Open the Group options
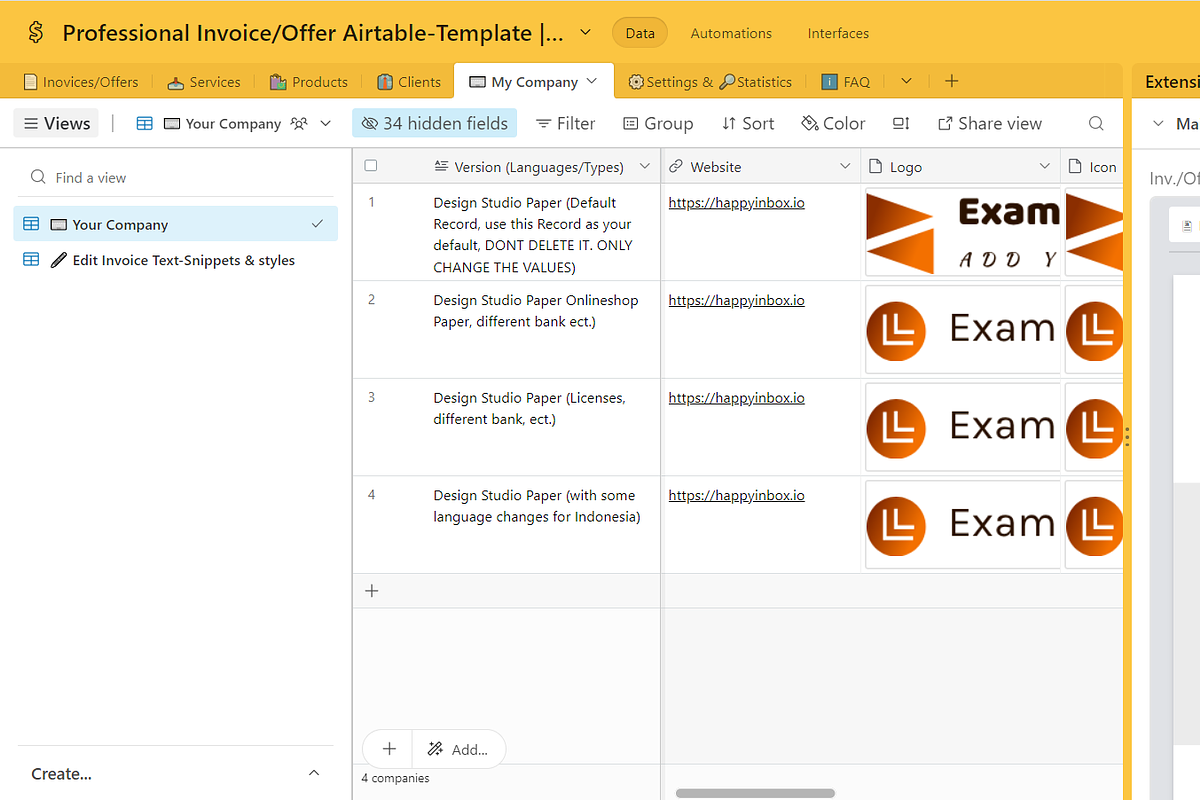Image resolution: width=1200 pixels, height=800 pixels. (x=658, y=123)
